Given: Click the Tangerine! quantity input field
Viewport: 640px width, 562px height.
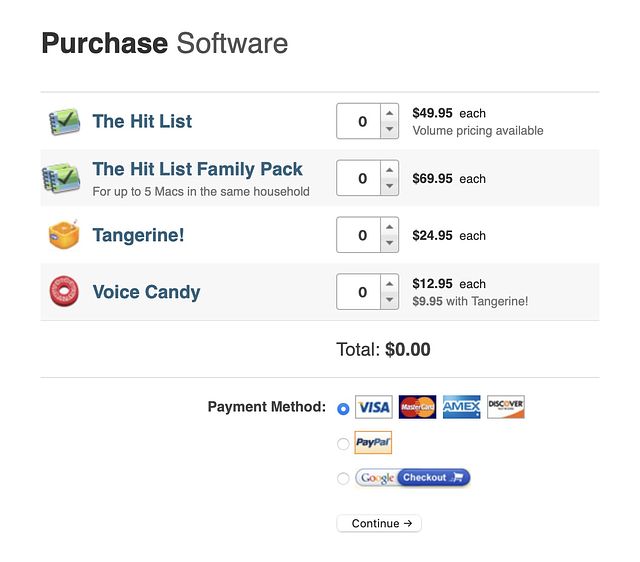Looking at the screenshot, I should (359, 235).
